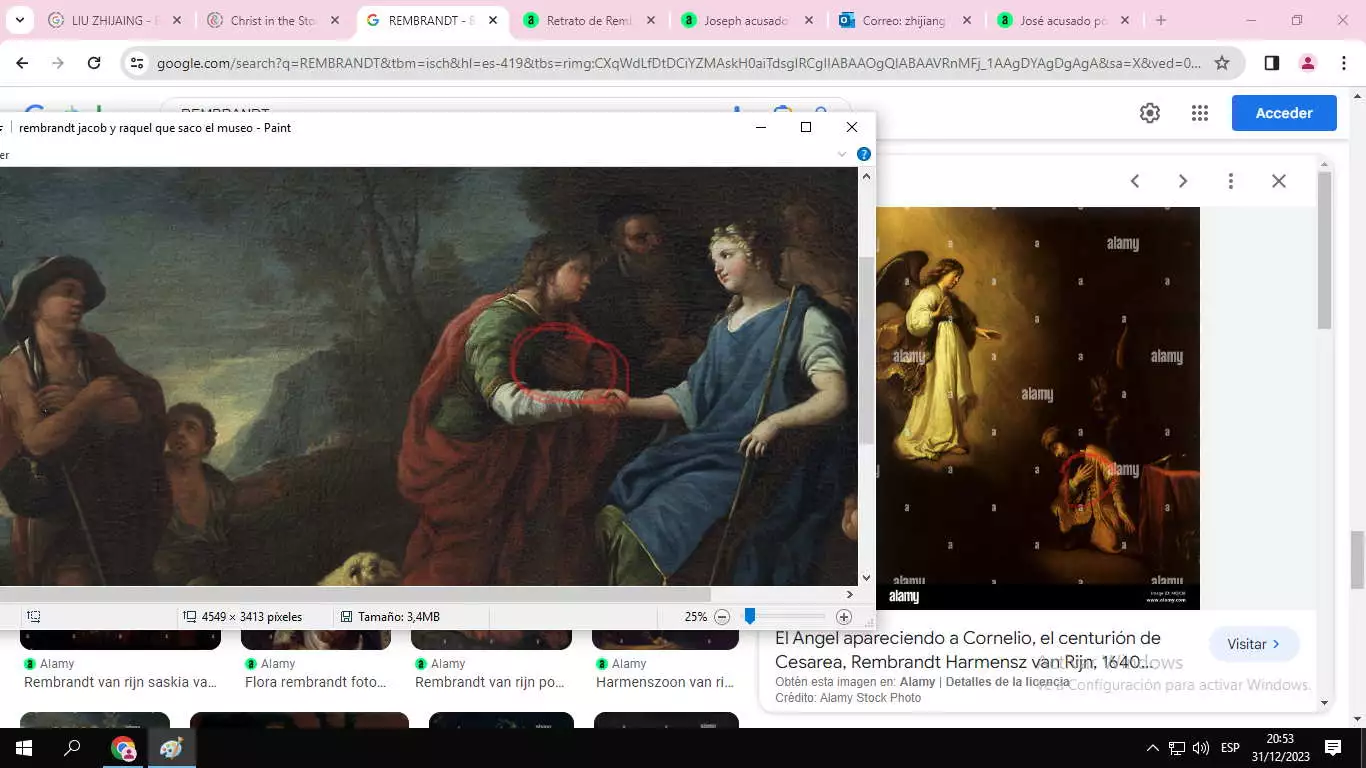Go forward in browser history
1366x768 pixels.
tap(58, 63)
